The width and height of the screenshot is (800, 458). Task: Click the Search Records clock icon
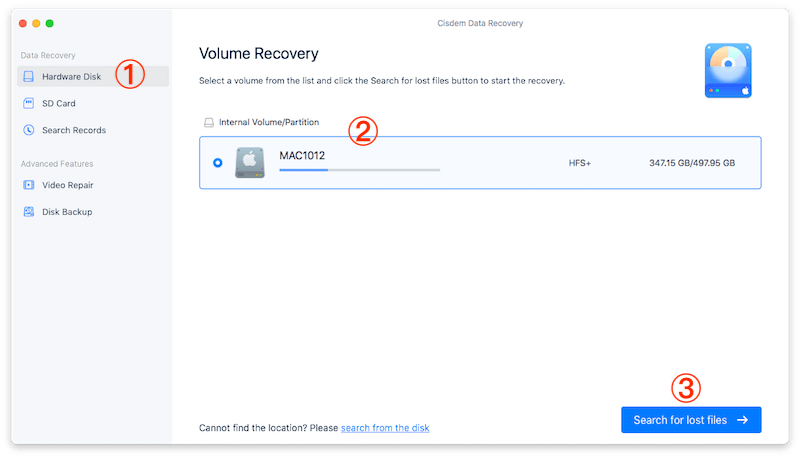(29, 130)
